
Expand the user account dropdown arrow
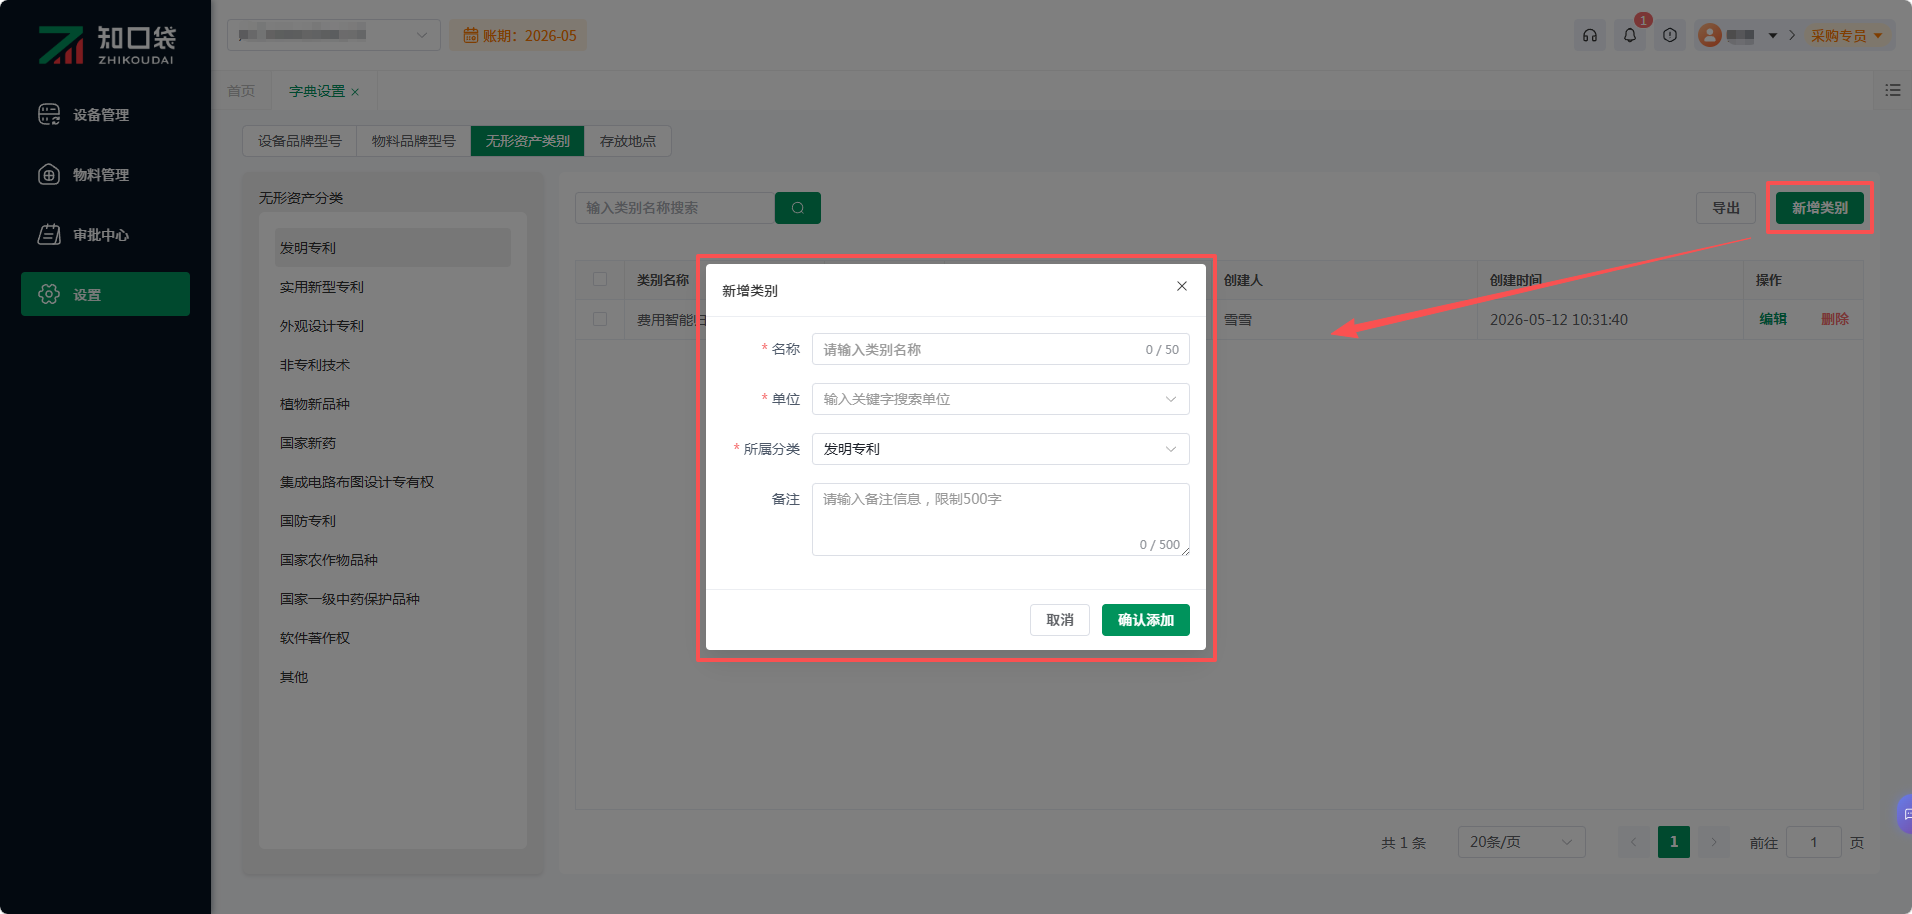[1773, 36]
